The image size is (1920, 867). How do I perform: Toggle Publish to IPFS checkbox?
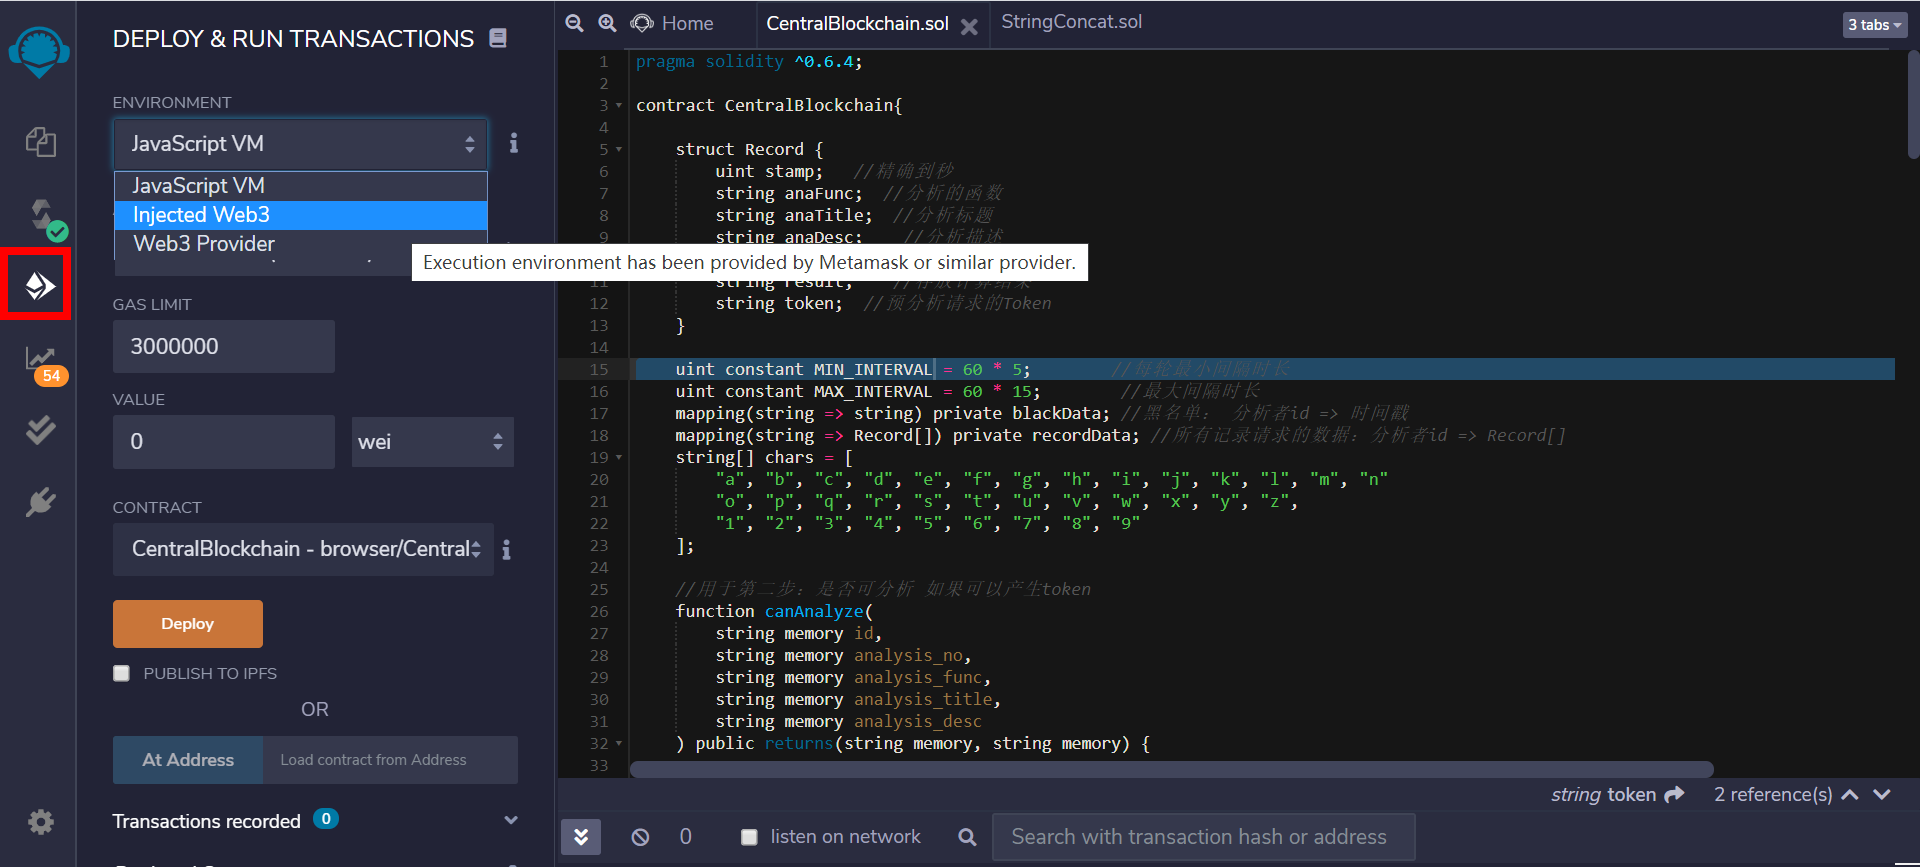click(122, 673)
